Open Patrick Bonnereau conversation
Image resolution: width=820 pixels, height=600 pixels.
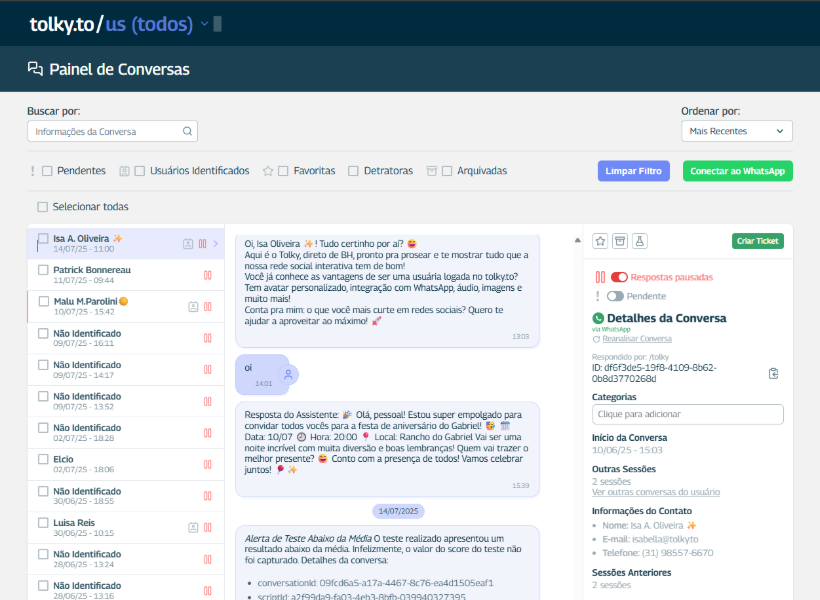point(126,275)
